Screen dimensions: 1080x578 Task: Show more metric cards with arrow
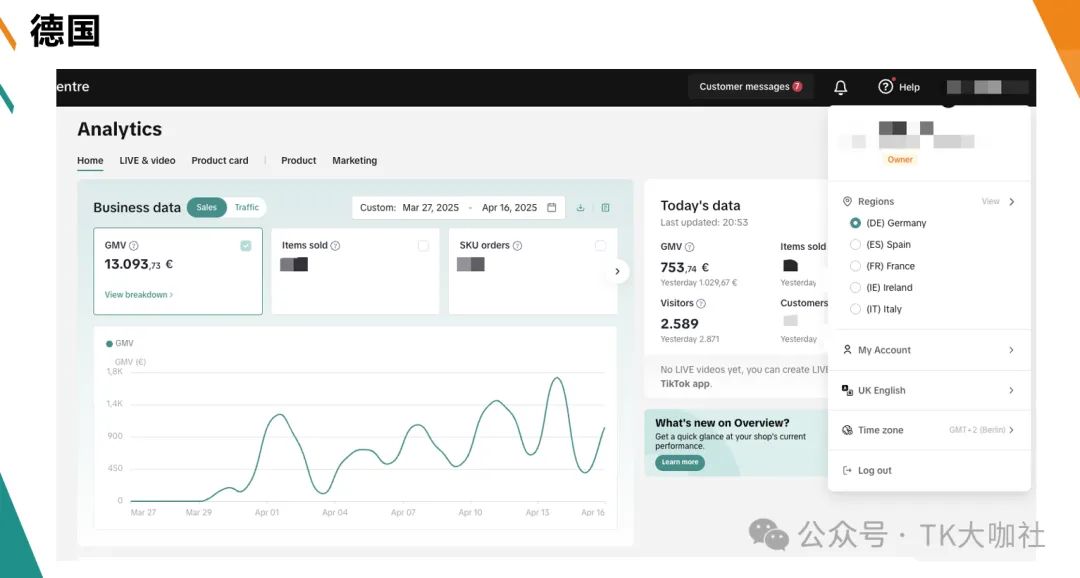coord(617,271)
